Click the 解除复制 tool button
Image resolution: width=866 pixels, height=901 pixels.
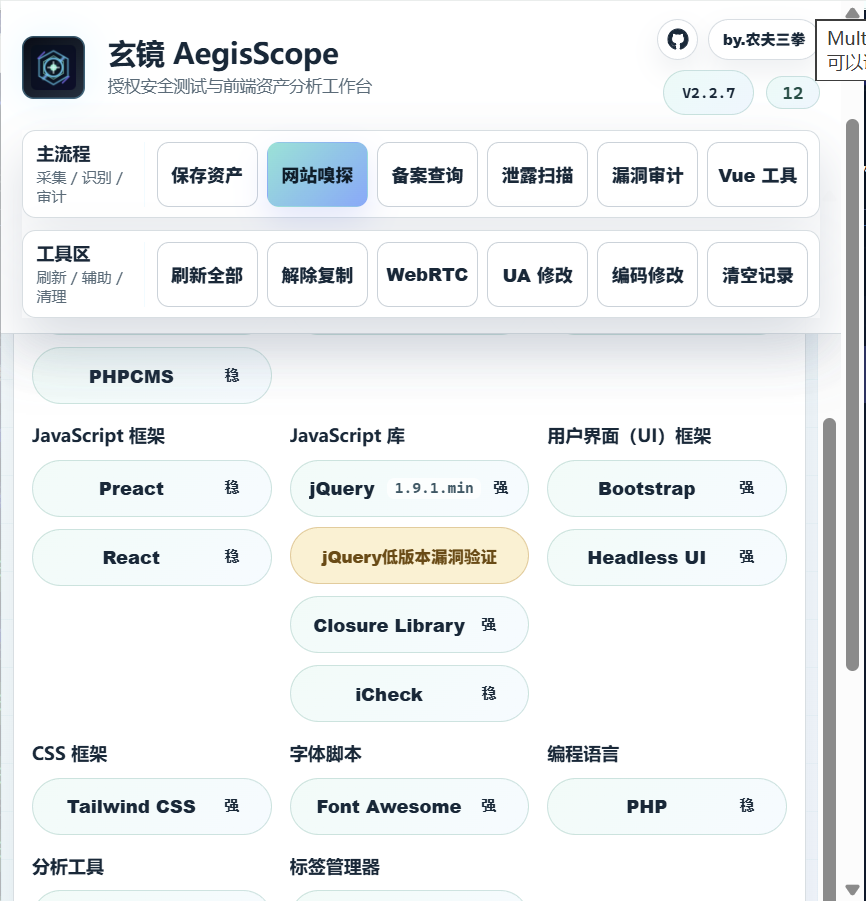(317, 275)
